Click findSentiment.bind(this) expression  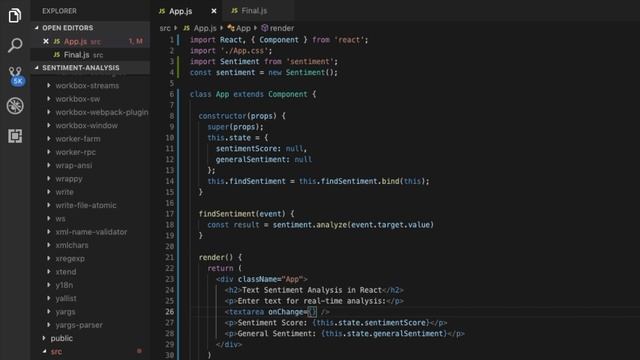pyautogui.click(x=363, y=181)
